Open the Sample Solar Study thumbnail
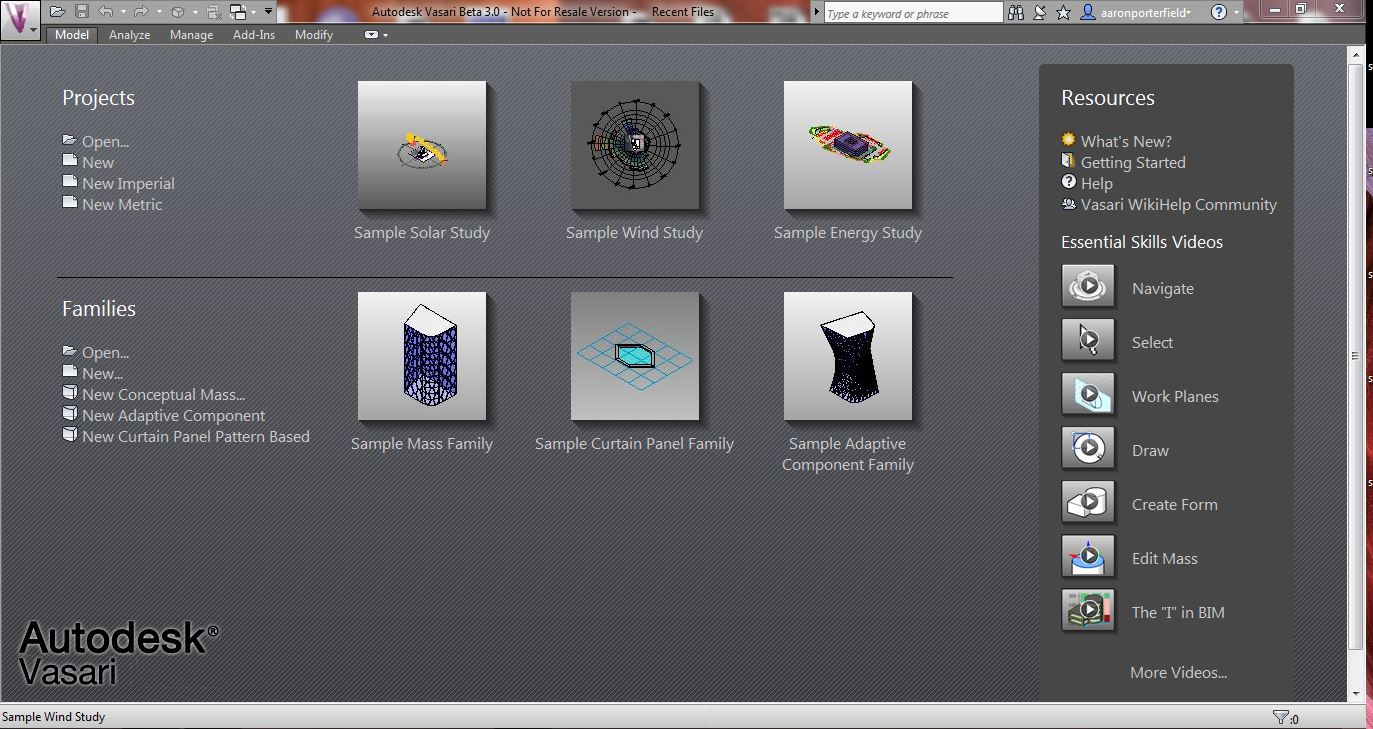Screen dimensions: 1373x729 [x=422, y=145]
